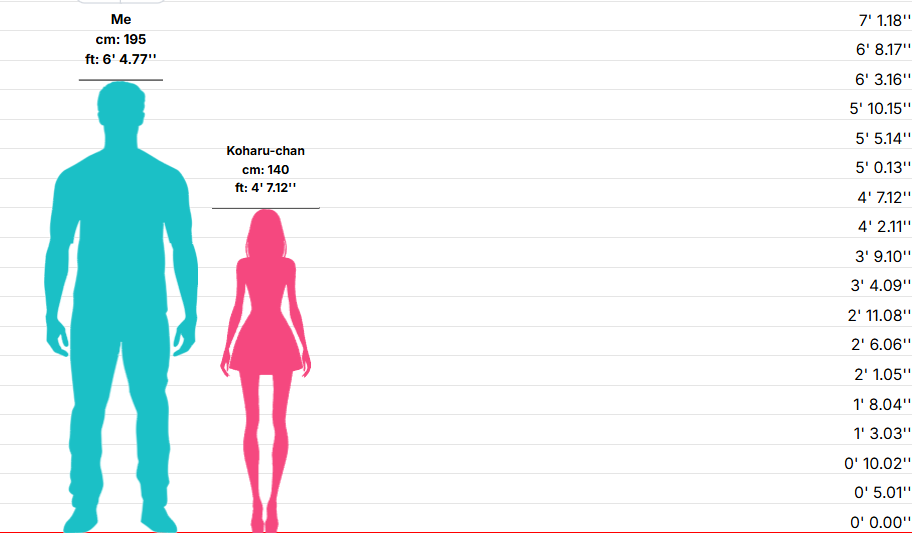Click the 3' 4.09'' scale label
The image size is (919, 533).
click(881, 286)
